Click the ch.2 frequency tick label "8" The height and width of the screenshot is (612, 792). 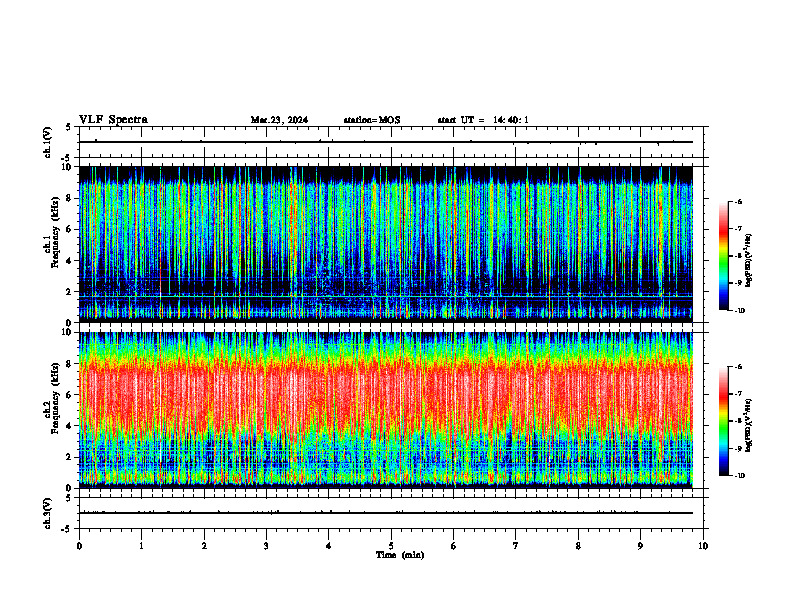click(70, 364)
